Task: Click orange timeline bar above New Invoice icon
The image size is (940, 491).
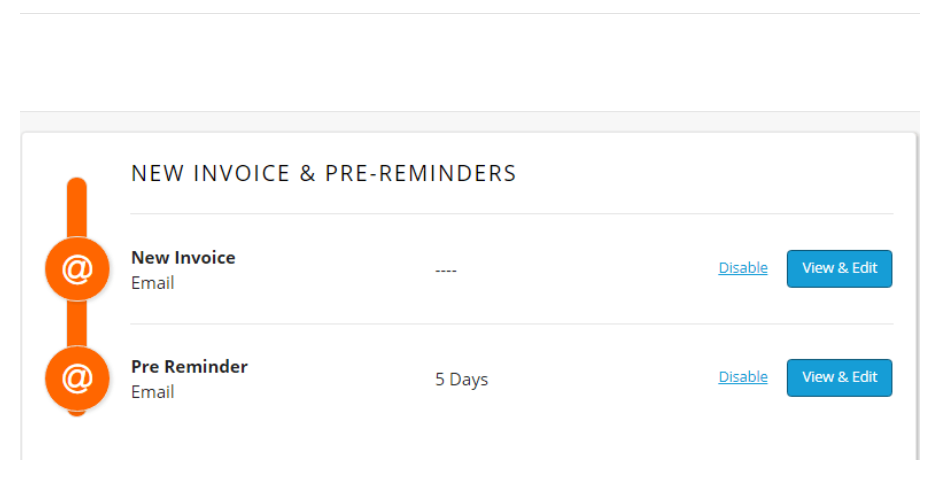Action: (x=77, y=207)
